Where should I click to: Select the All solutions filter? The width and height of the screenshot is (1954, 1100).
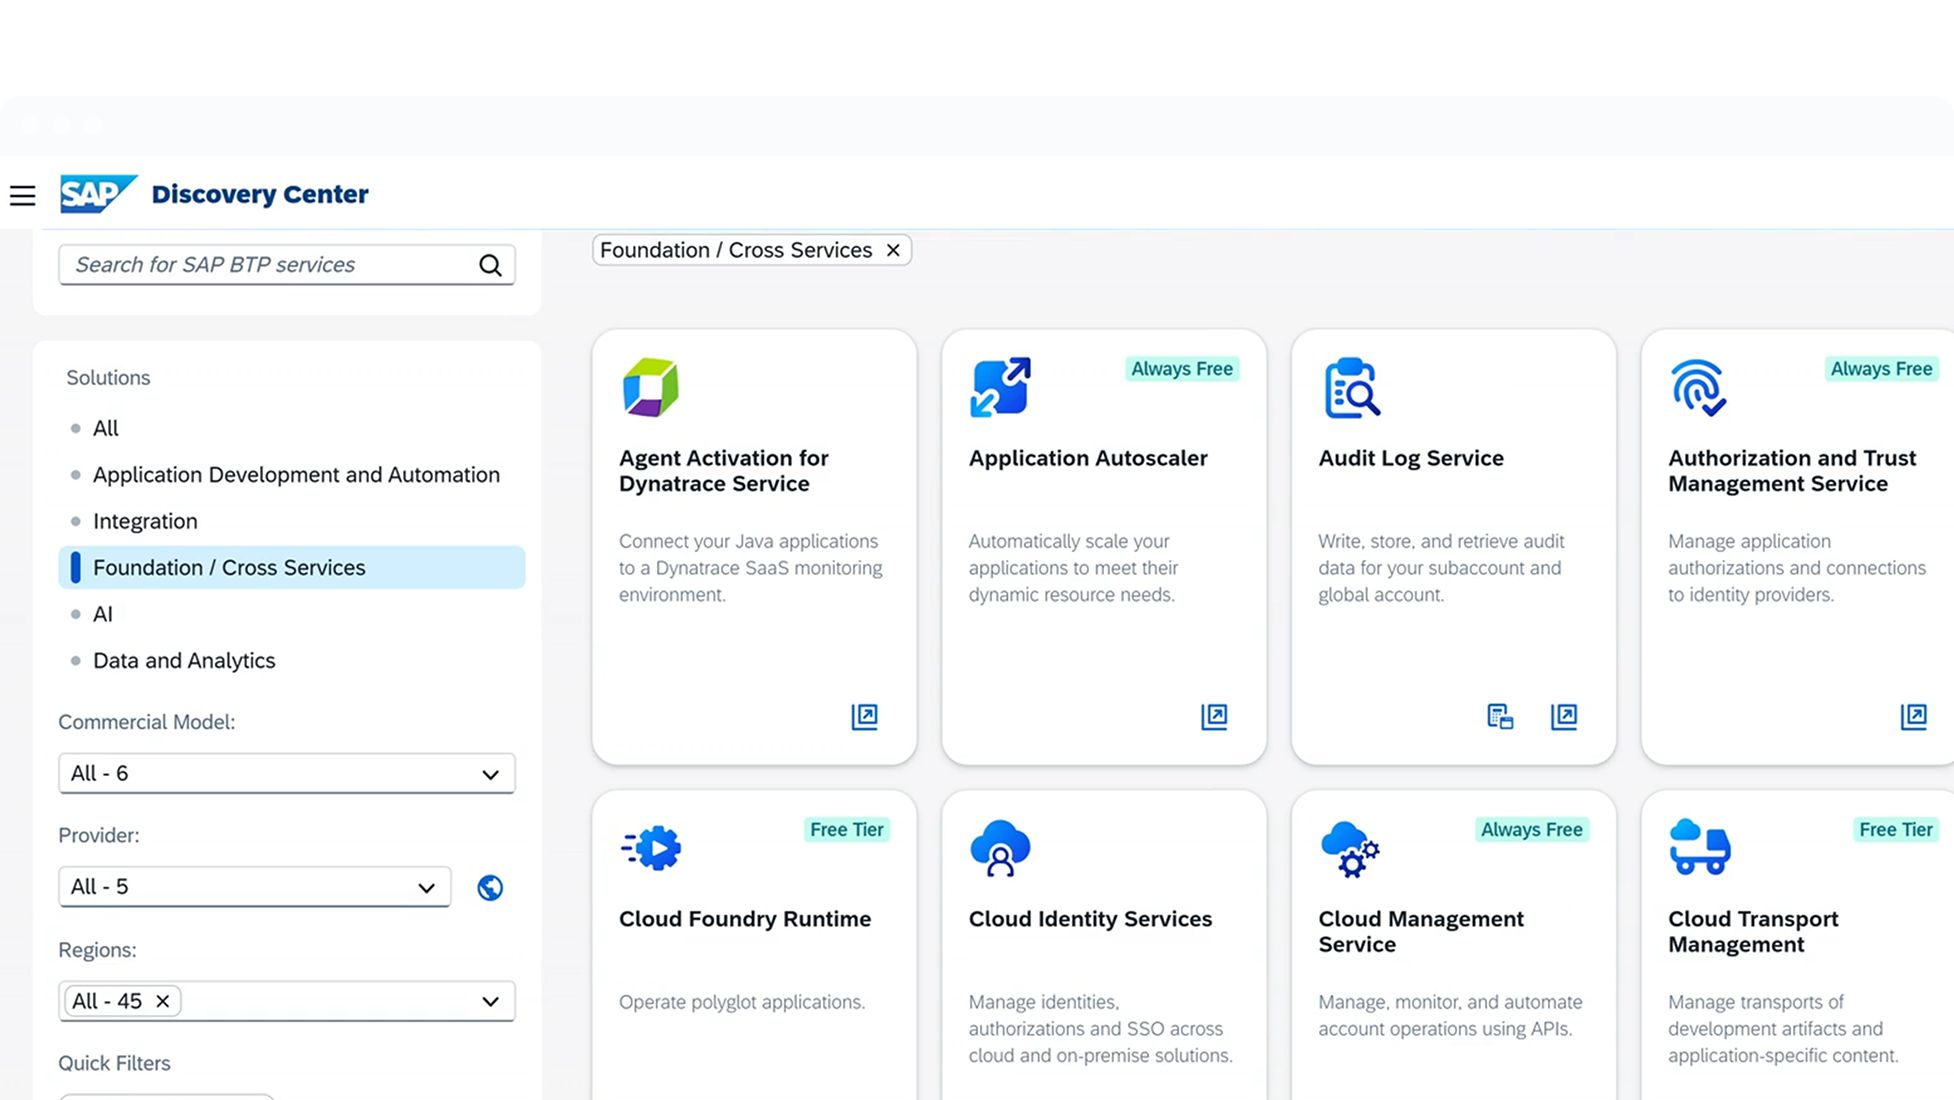click(105, 428)
